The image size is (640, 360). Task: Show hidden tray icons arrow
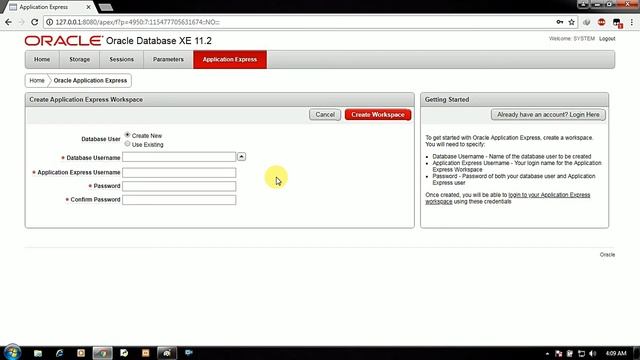[x=547, y=353]
